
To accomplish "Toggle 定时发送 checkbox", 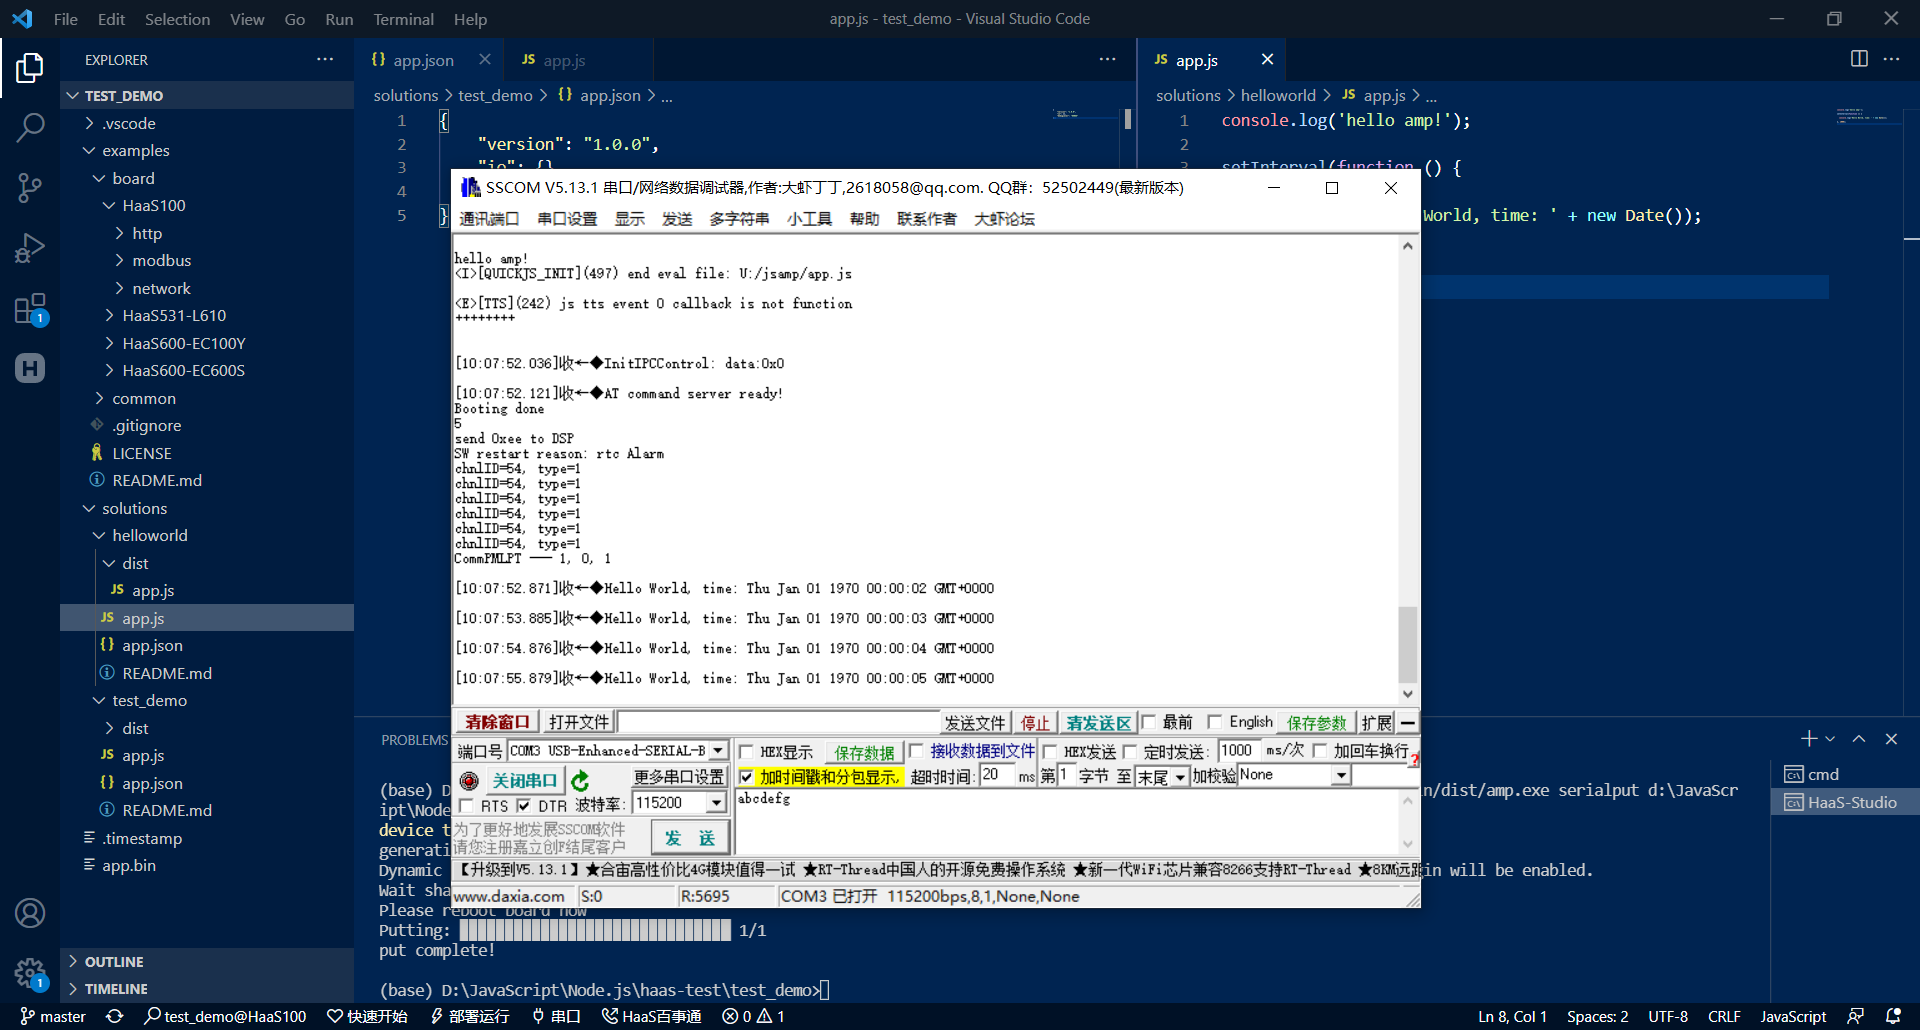I will (x=1129, y=752).
